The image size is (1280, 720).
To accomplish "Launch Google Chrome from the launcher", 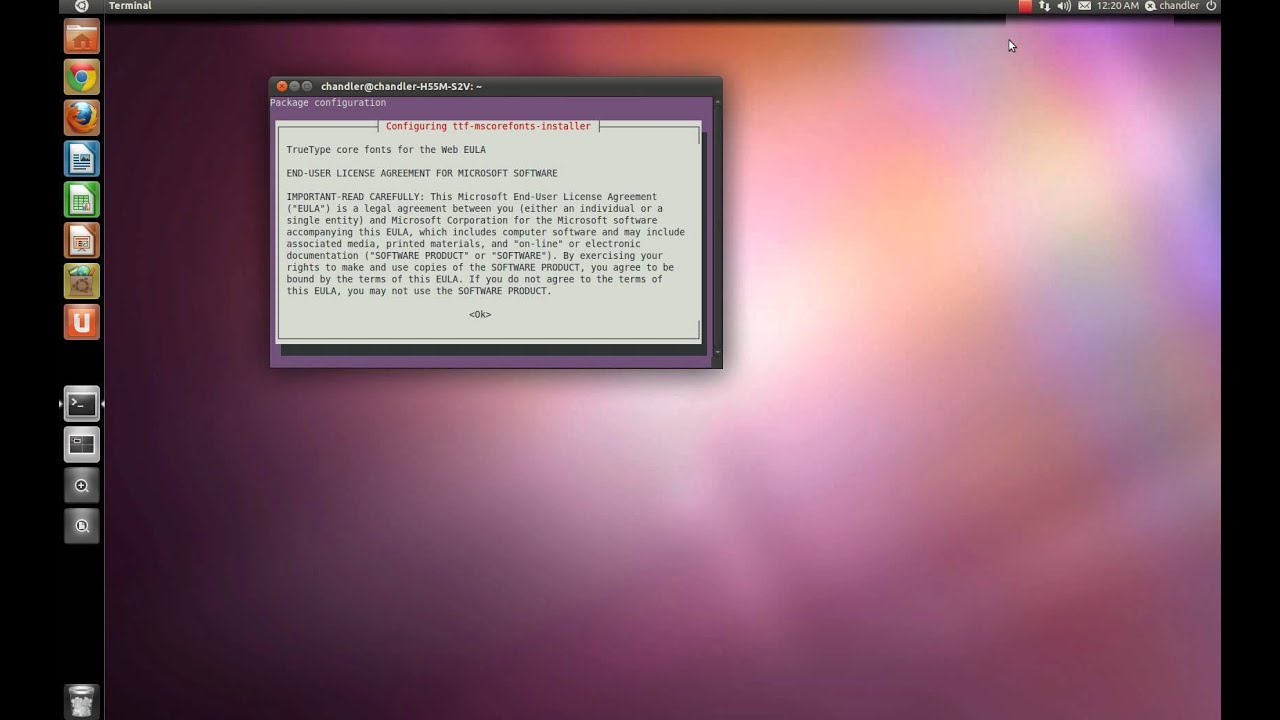I will coord(82,78).
